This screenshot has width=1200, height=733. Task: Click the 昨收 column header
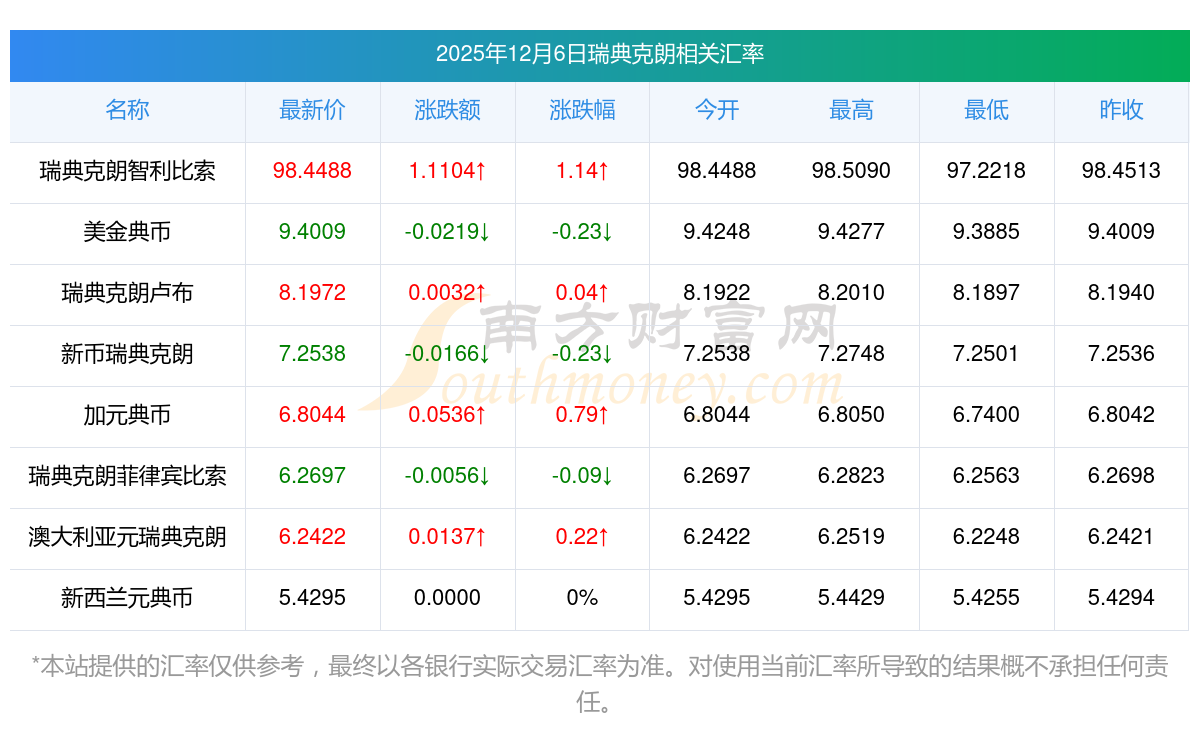click(x=1121, y=110)
